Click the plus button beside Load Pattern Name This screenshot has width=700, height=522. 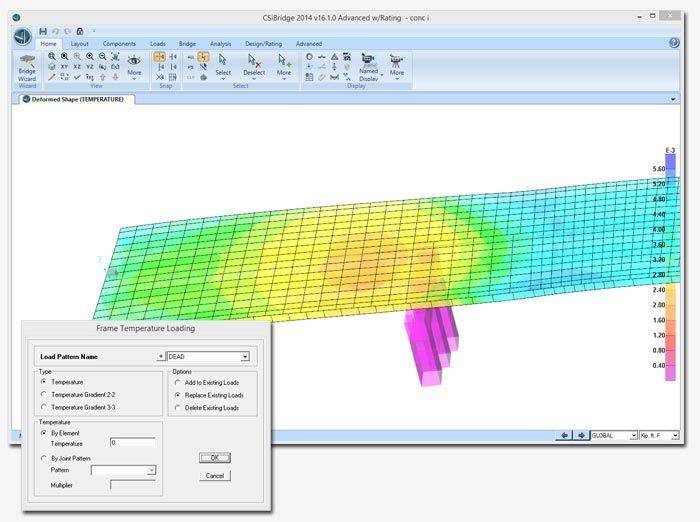click(161, 356)
